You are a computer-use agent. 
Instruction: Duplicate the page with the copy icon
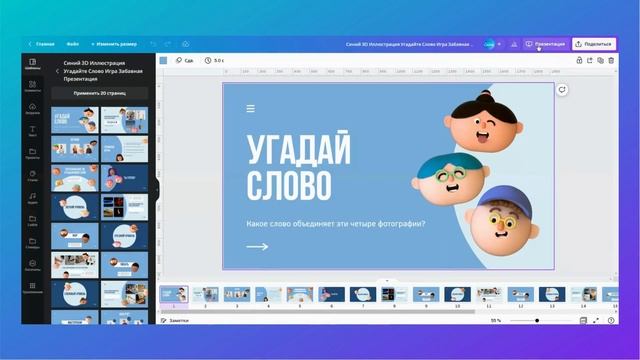[600, 60]
